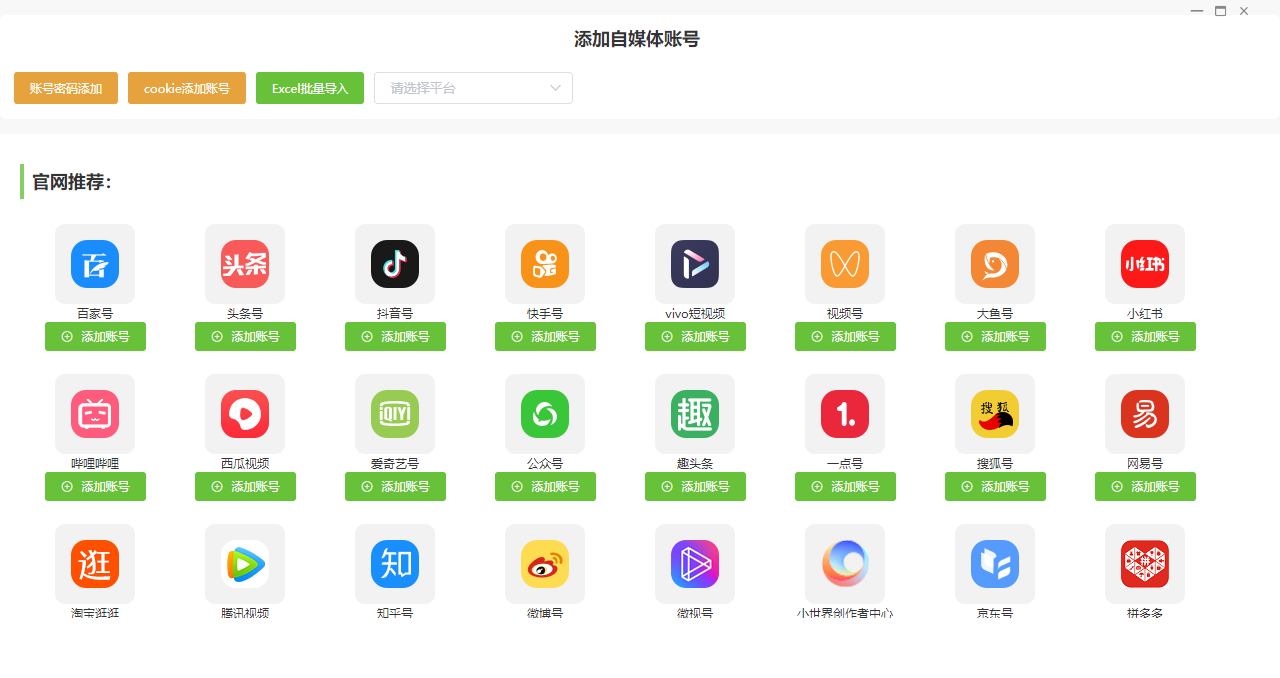Image resolution: width=1280 pixels, height=678 pixels.
Task: Click the 腾讯视频 platform icon
Action: tap(245, 564)
